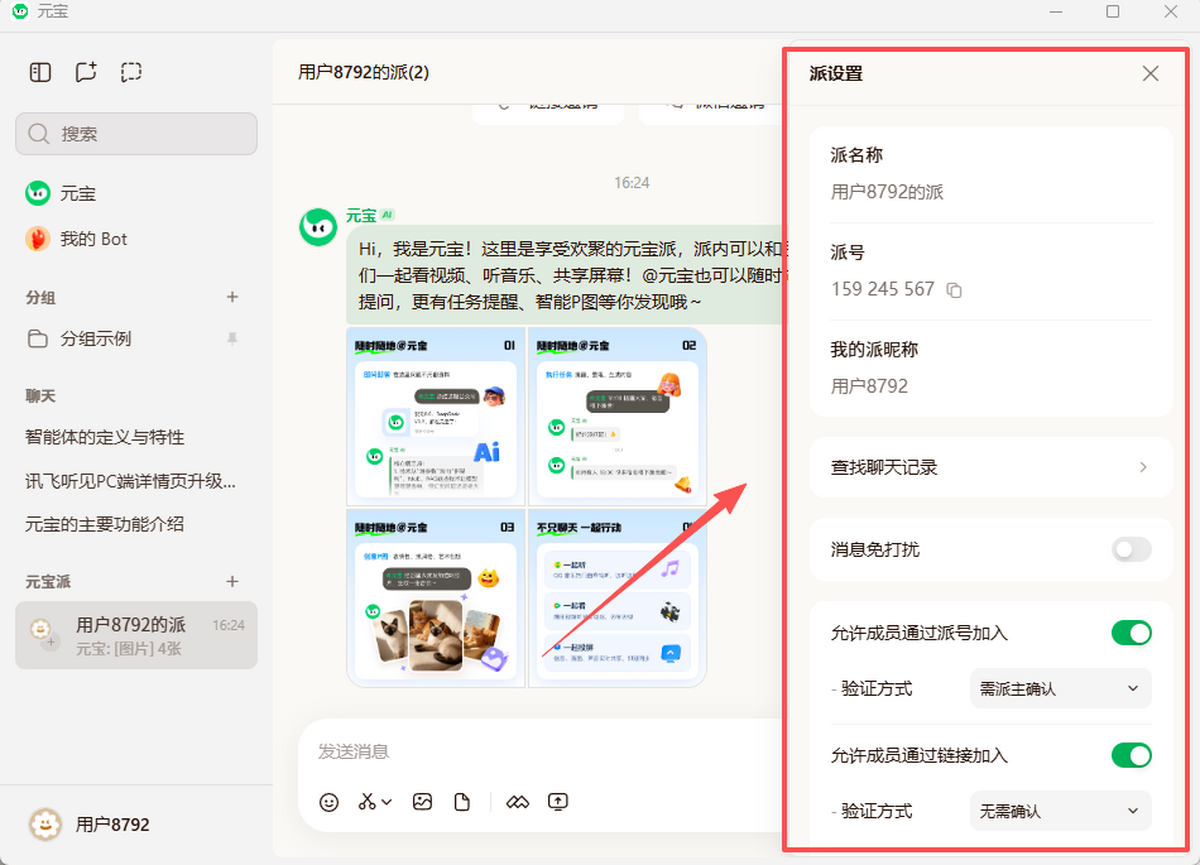1200x865 pixels.
Task: Click the scissors screenshot tool icon
Action: pos(368,802)
